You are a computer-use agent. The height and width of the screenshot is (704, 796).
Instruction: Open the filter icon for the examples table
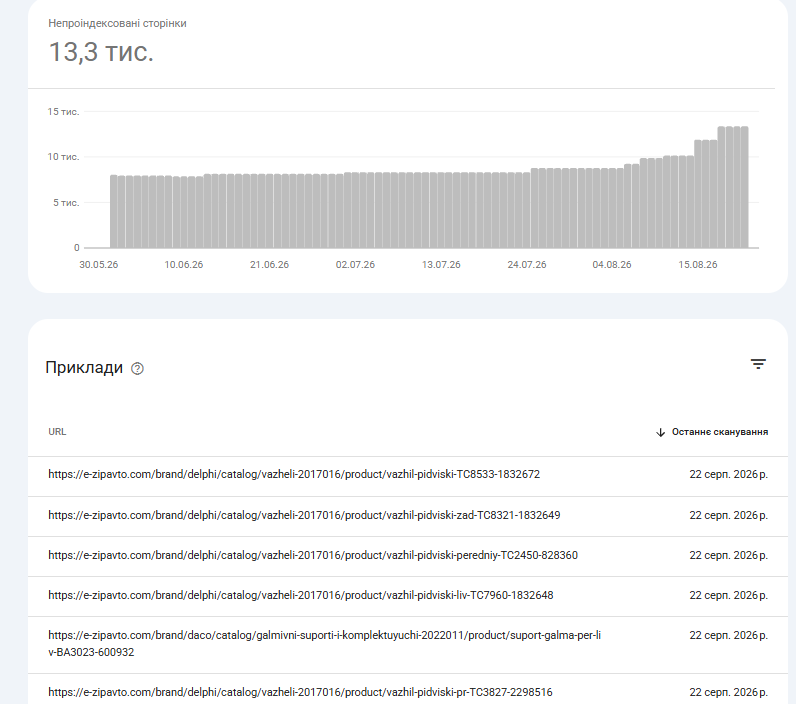click(x=758, y=364)
